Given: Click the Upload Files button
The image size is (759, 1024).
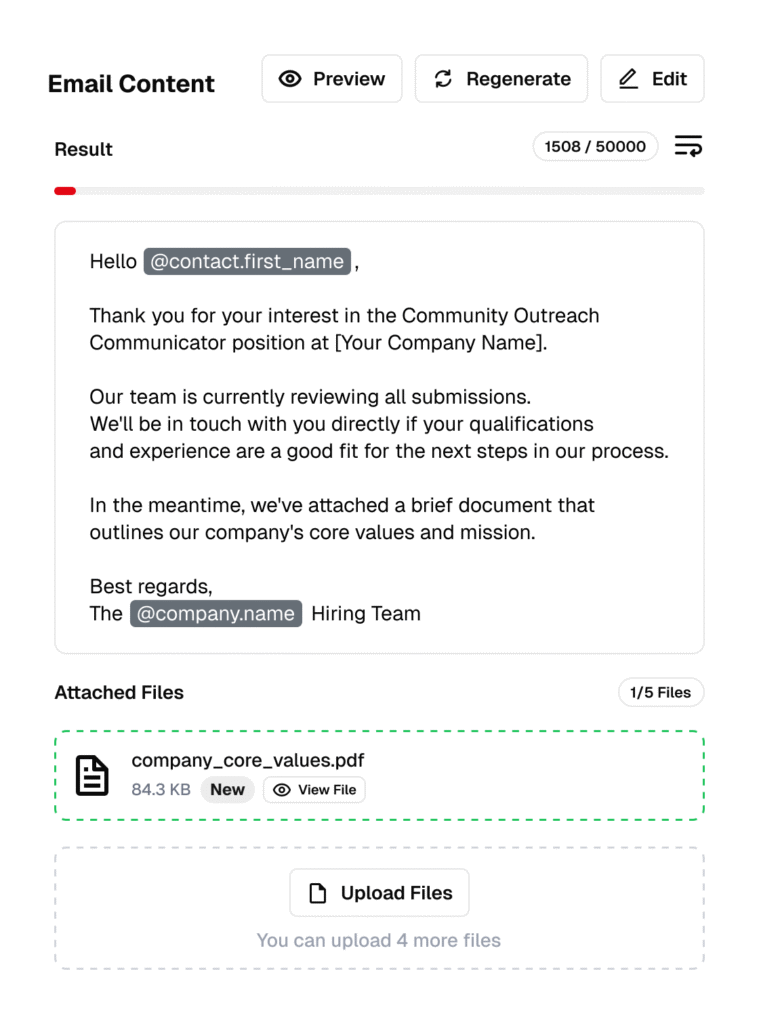Looking at the screenshot, I should coord(379,893).
